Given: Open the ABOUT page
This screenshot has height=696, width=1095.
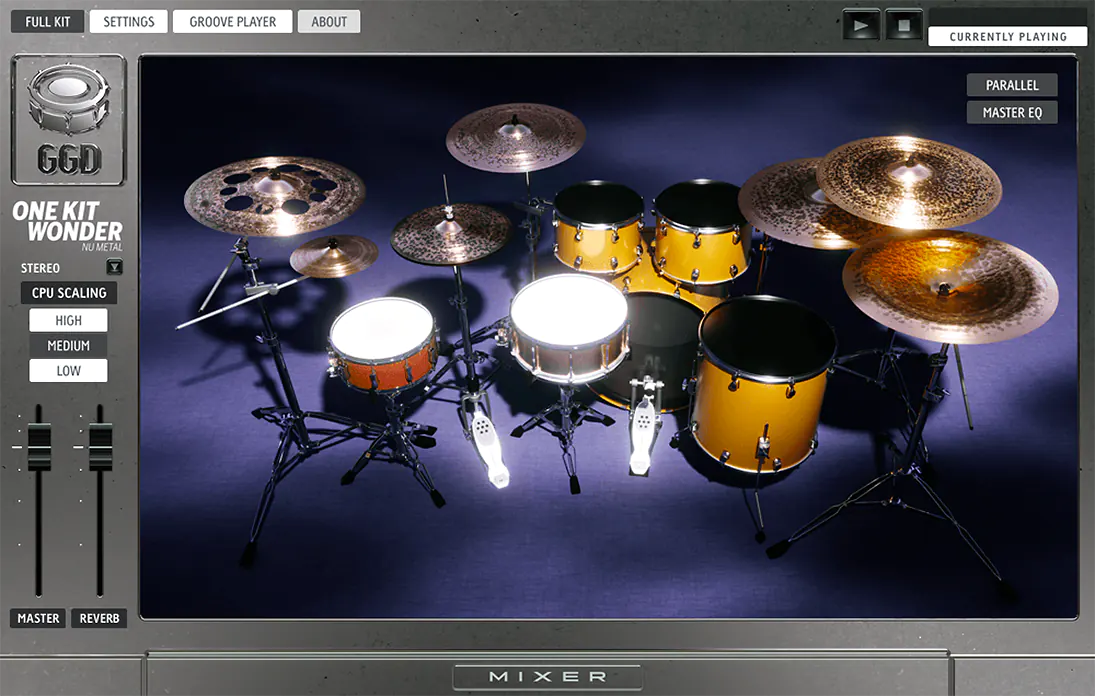Looking at the screenshot, I should click(329, 20).
